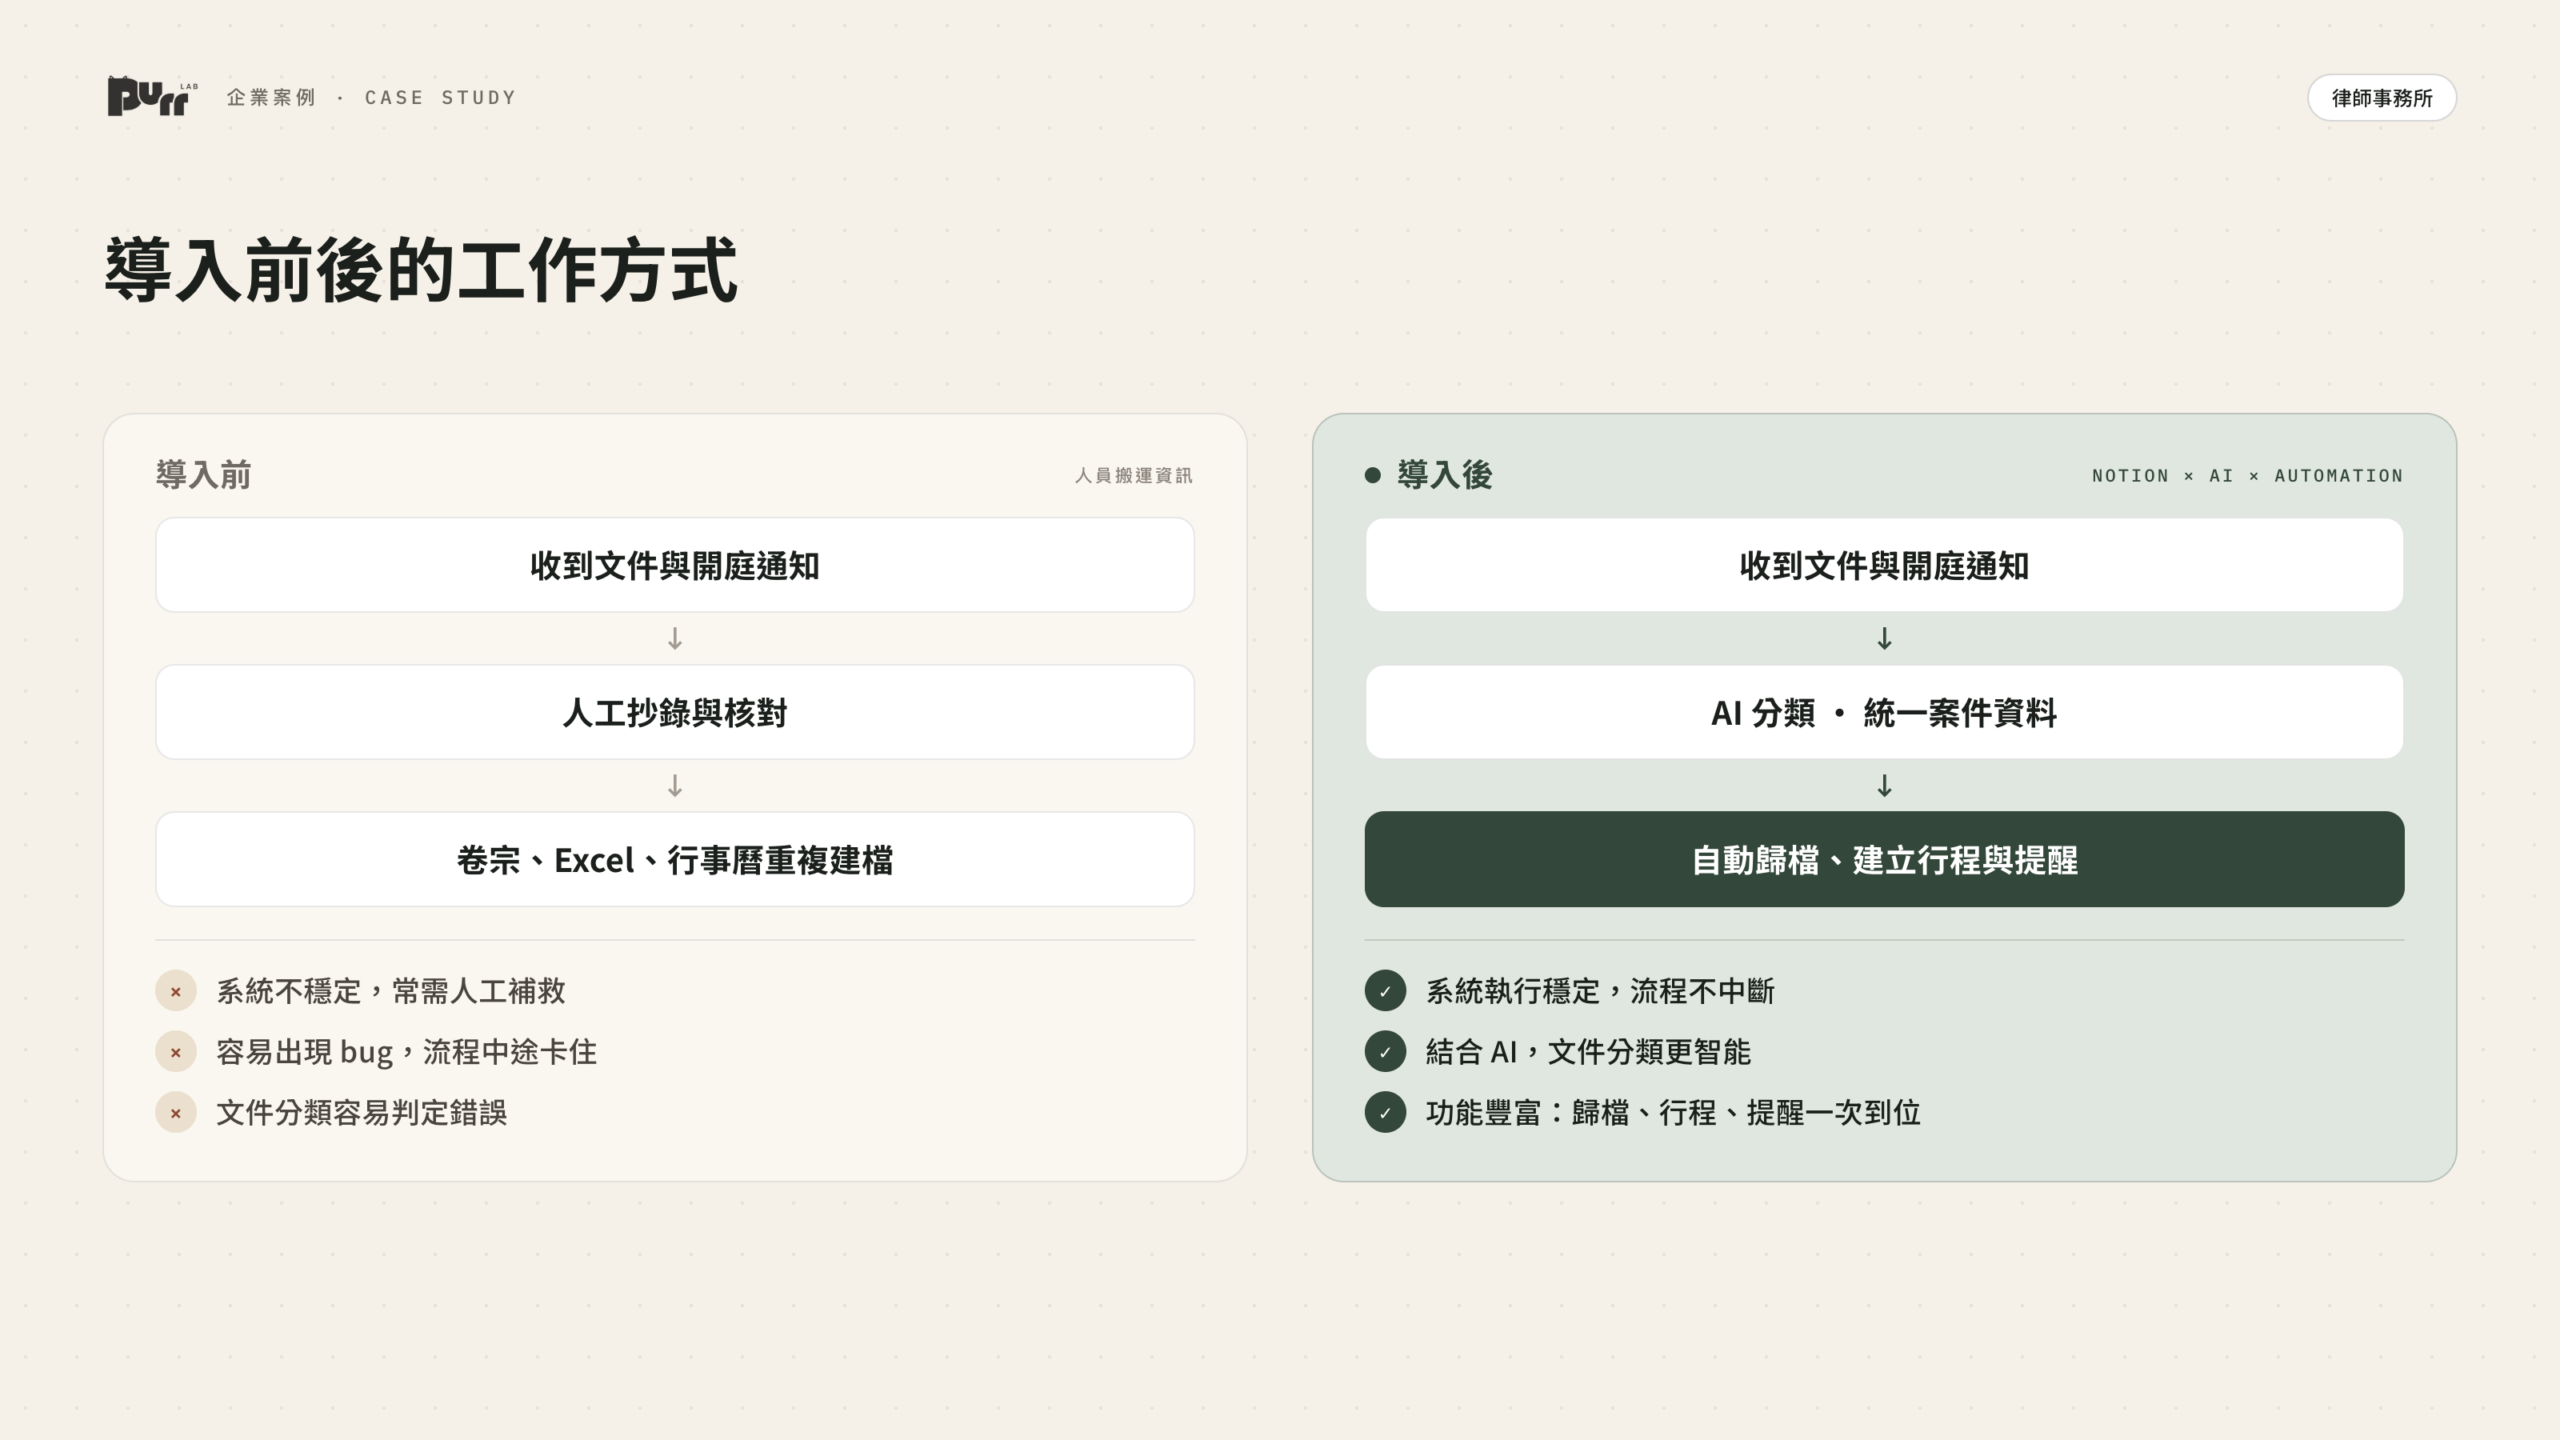Click the text 系統不穩定，常需人工補救

[x=391, y=991]
